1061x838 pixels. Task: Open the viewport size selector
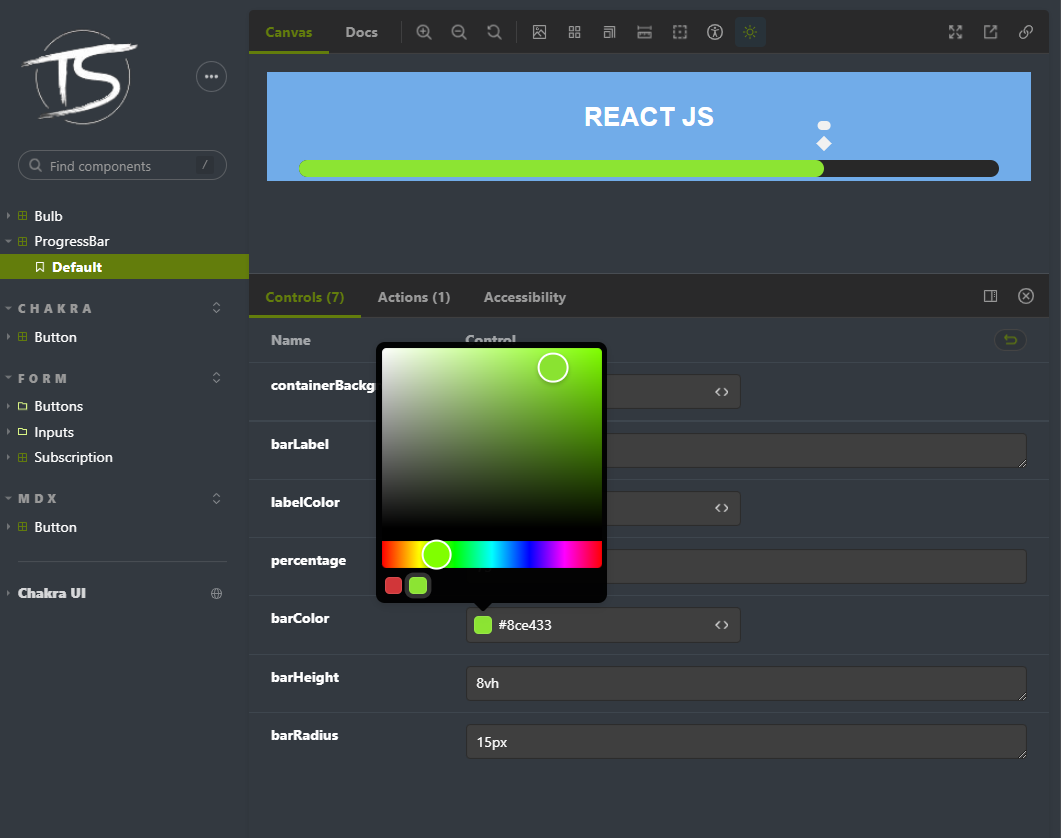610,32
